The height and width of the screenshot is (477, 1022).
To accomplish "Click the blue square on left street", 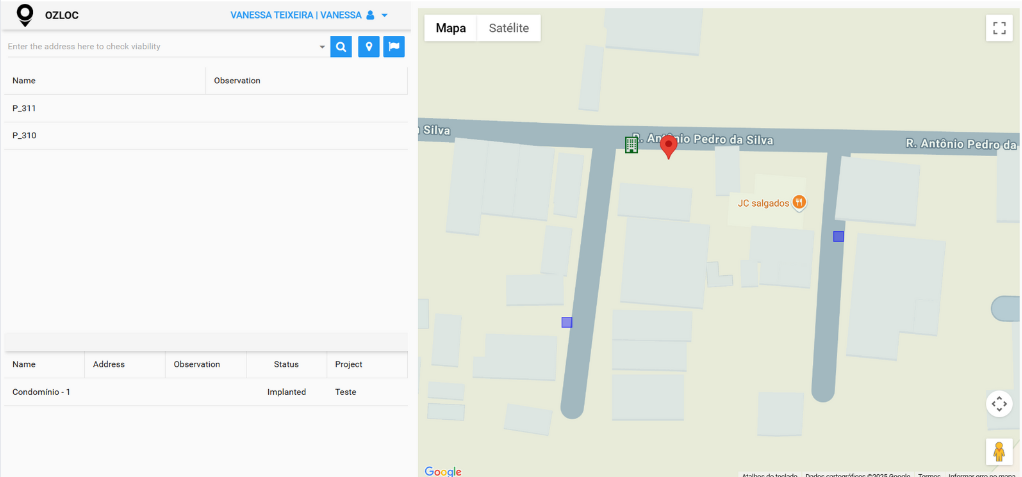I will coord(567,322).
